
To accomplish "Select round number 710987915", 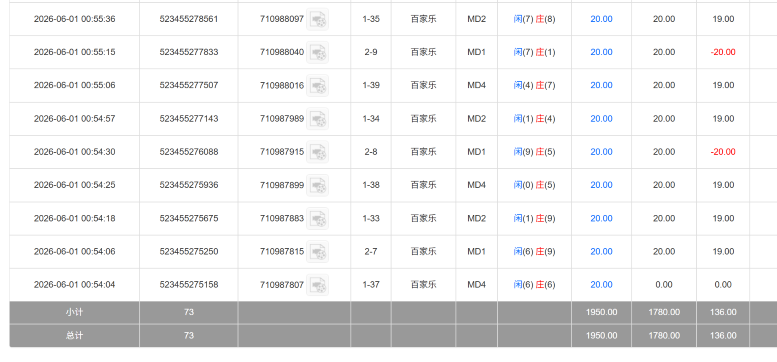I will point(282,152).
